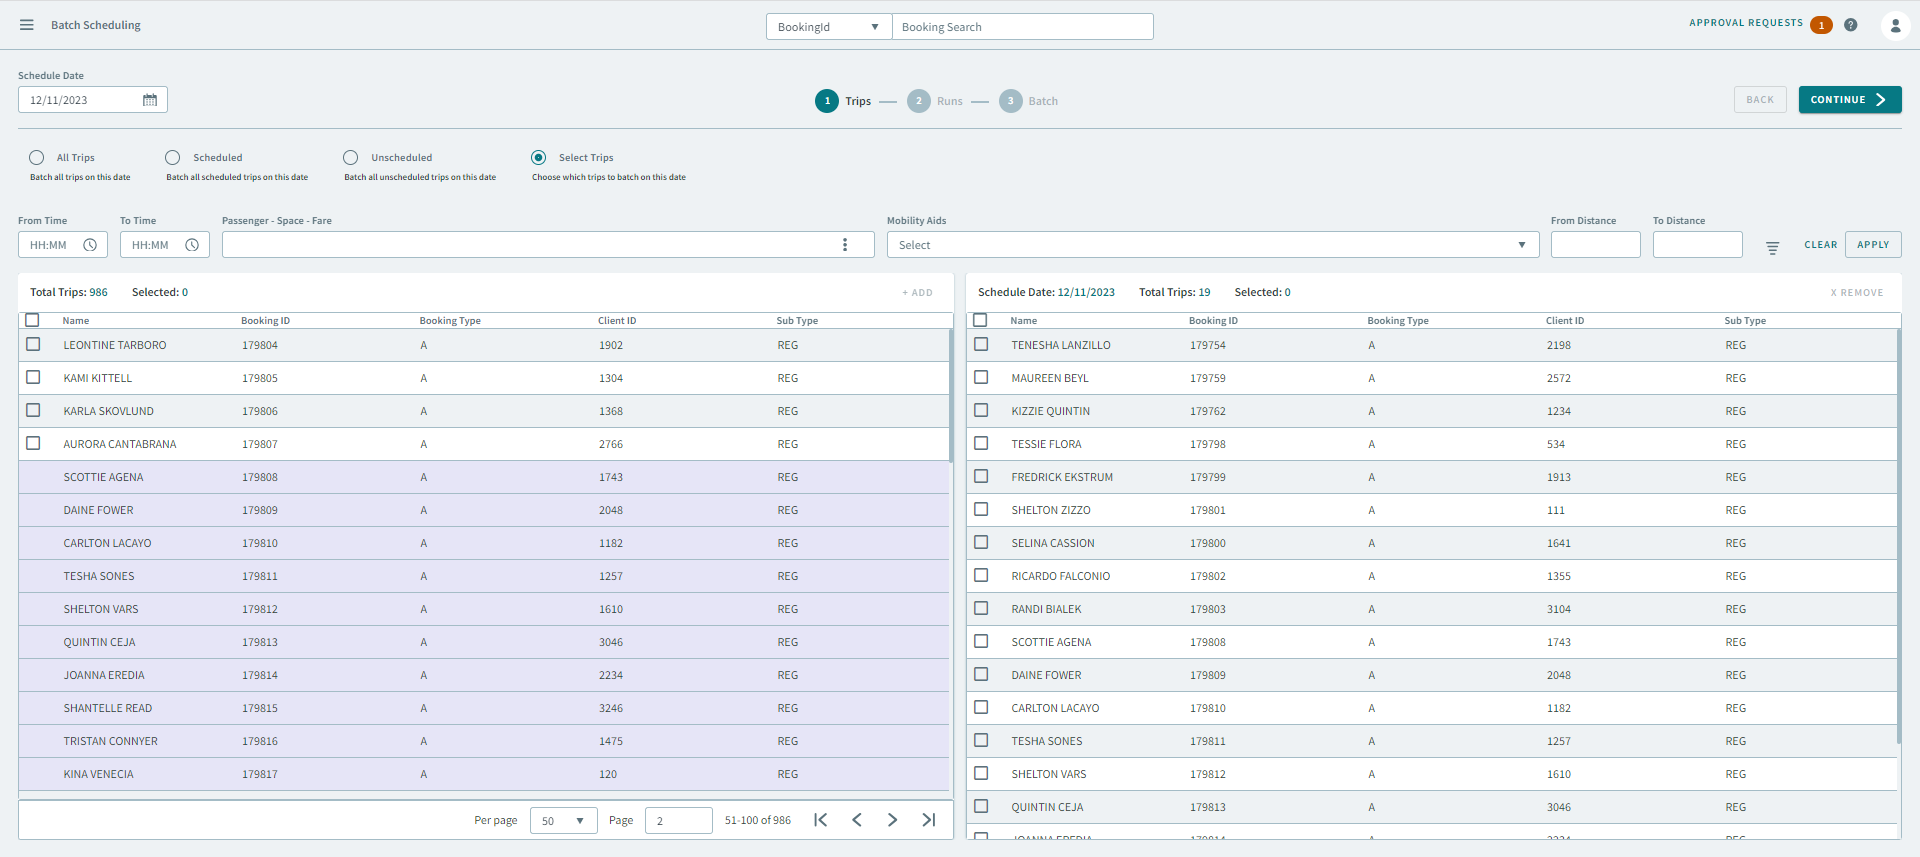Open the hamburger navigation menu

coord(27,25)
